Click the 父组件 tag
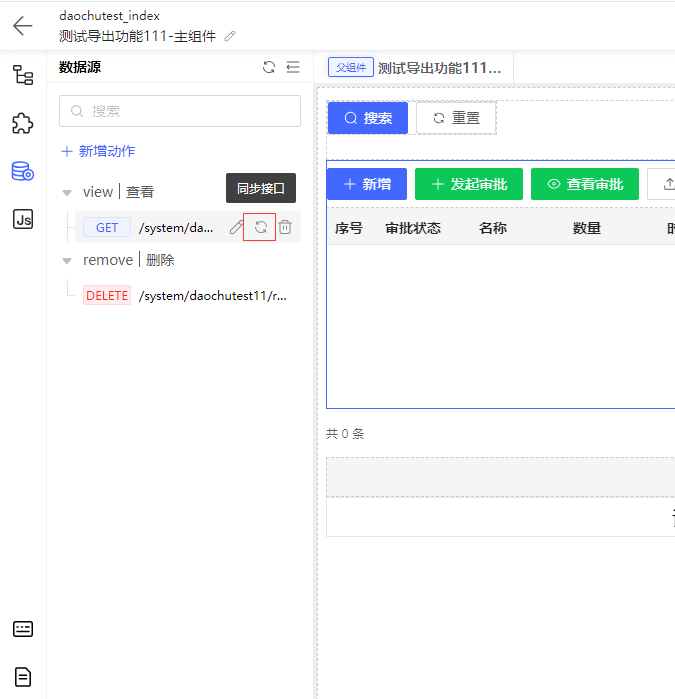 (351, 67)
